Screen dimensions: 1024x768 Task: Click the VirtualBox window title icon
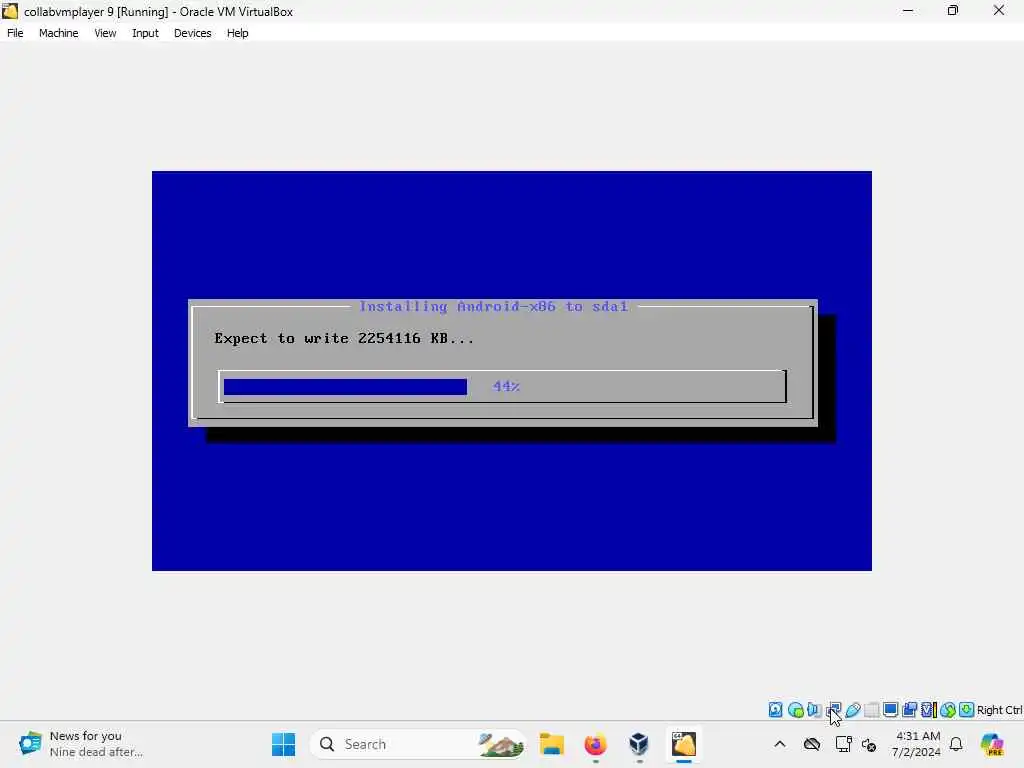pos(10,11)
